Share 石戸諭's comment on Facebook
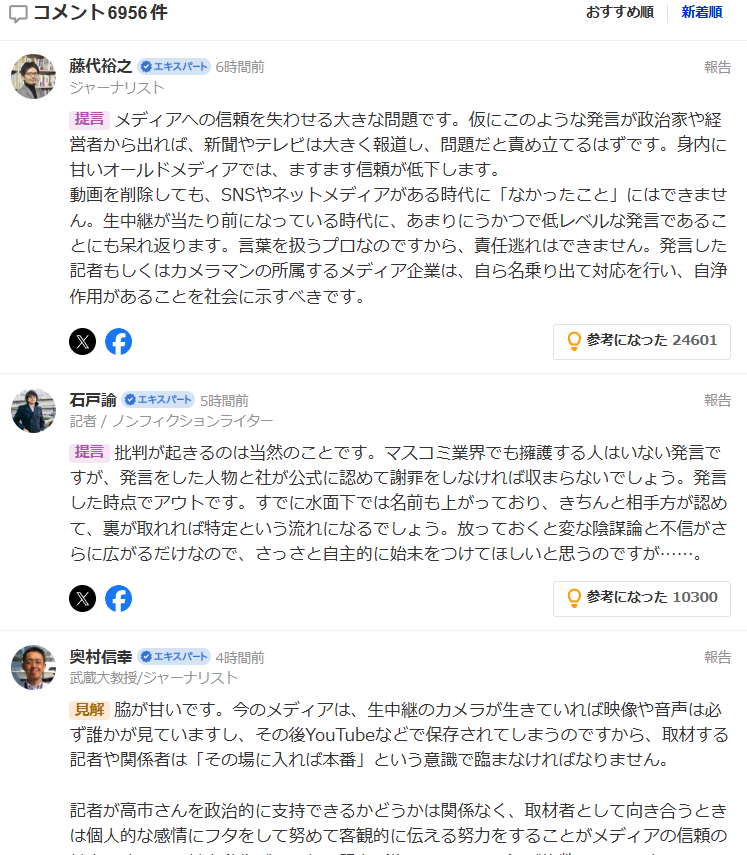Screen dimensions: 747x855 click(119, 598)
